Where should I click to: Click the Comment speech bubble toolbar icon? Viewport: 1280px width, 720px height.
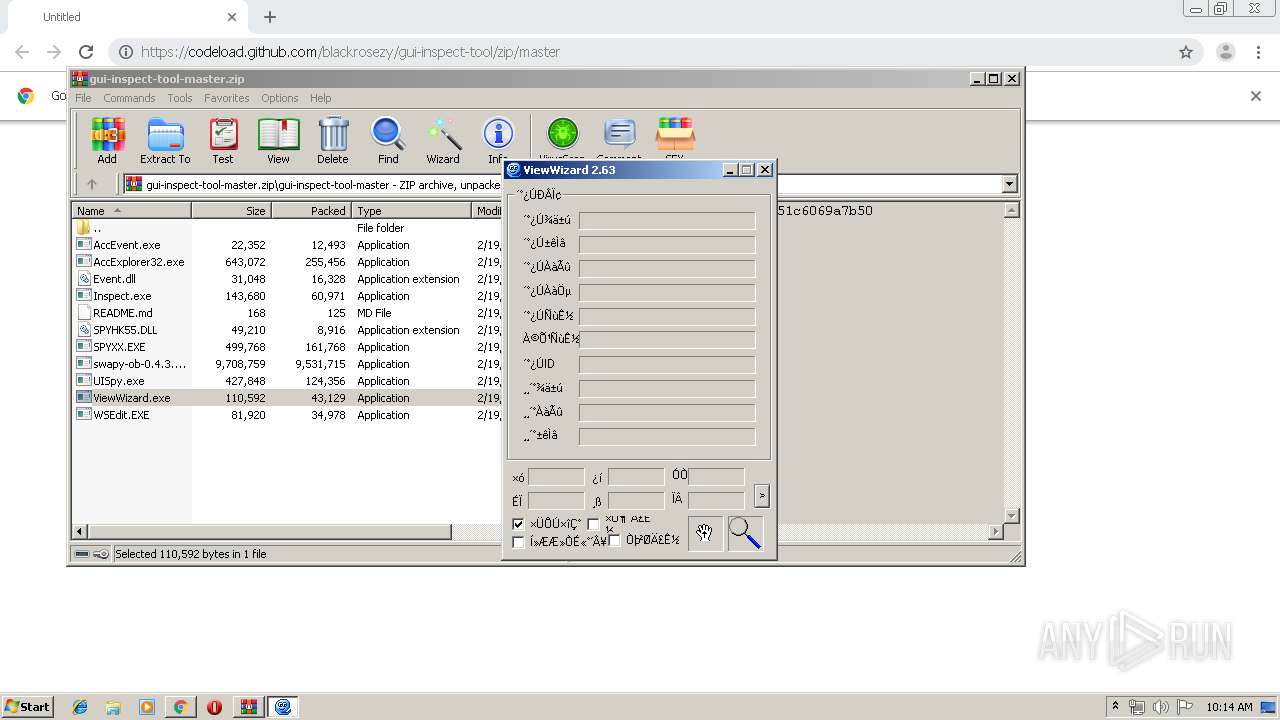[619, 136]
